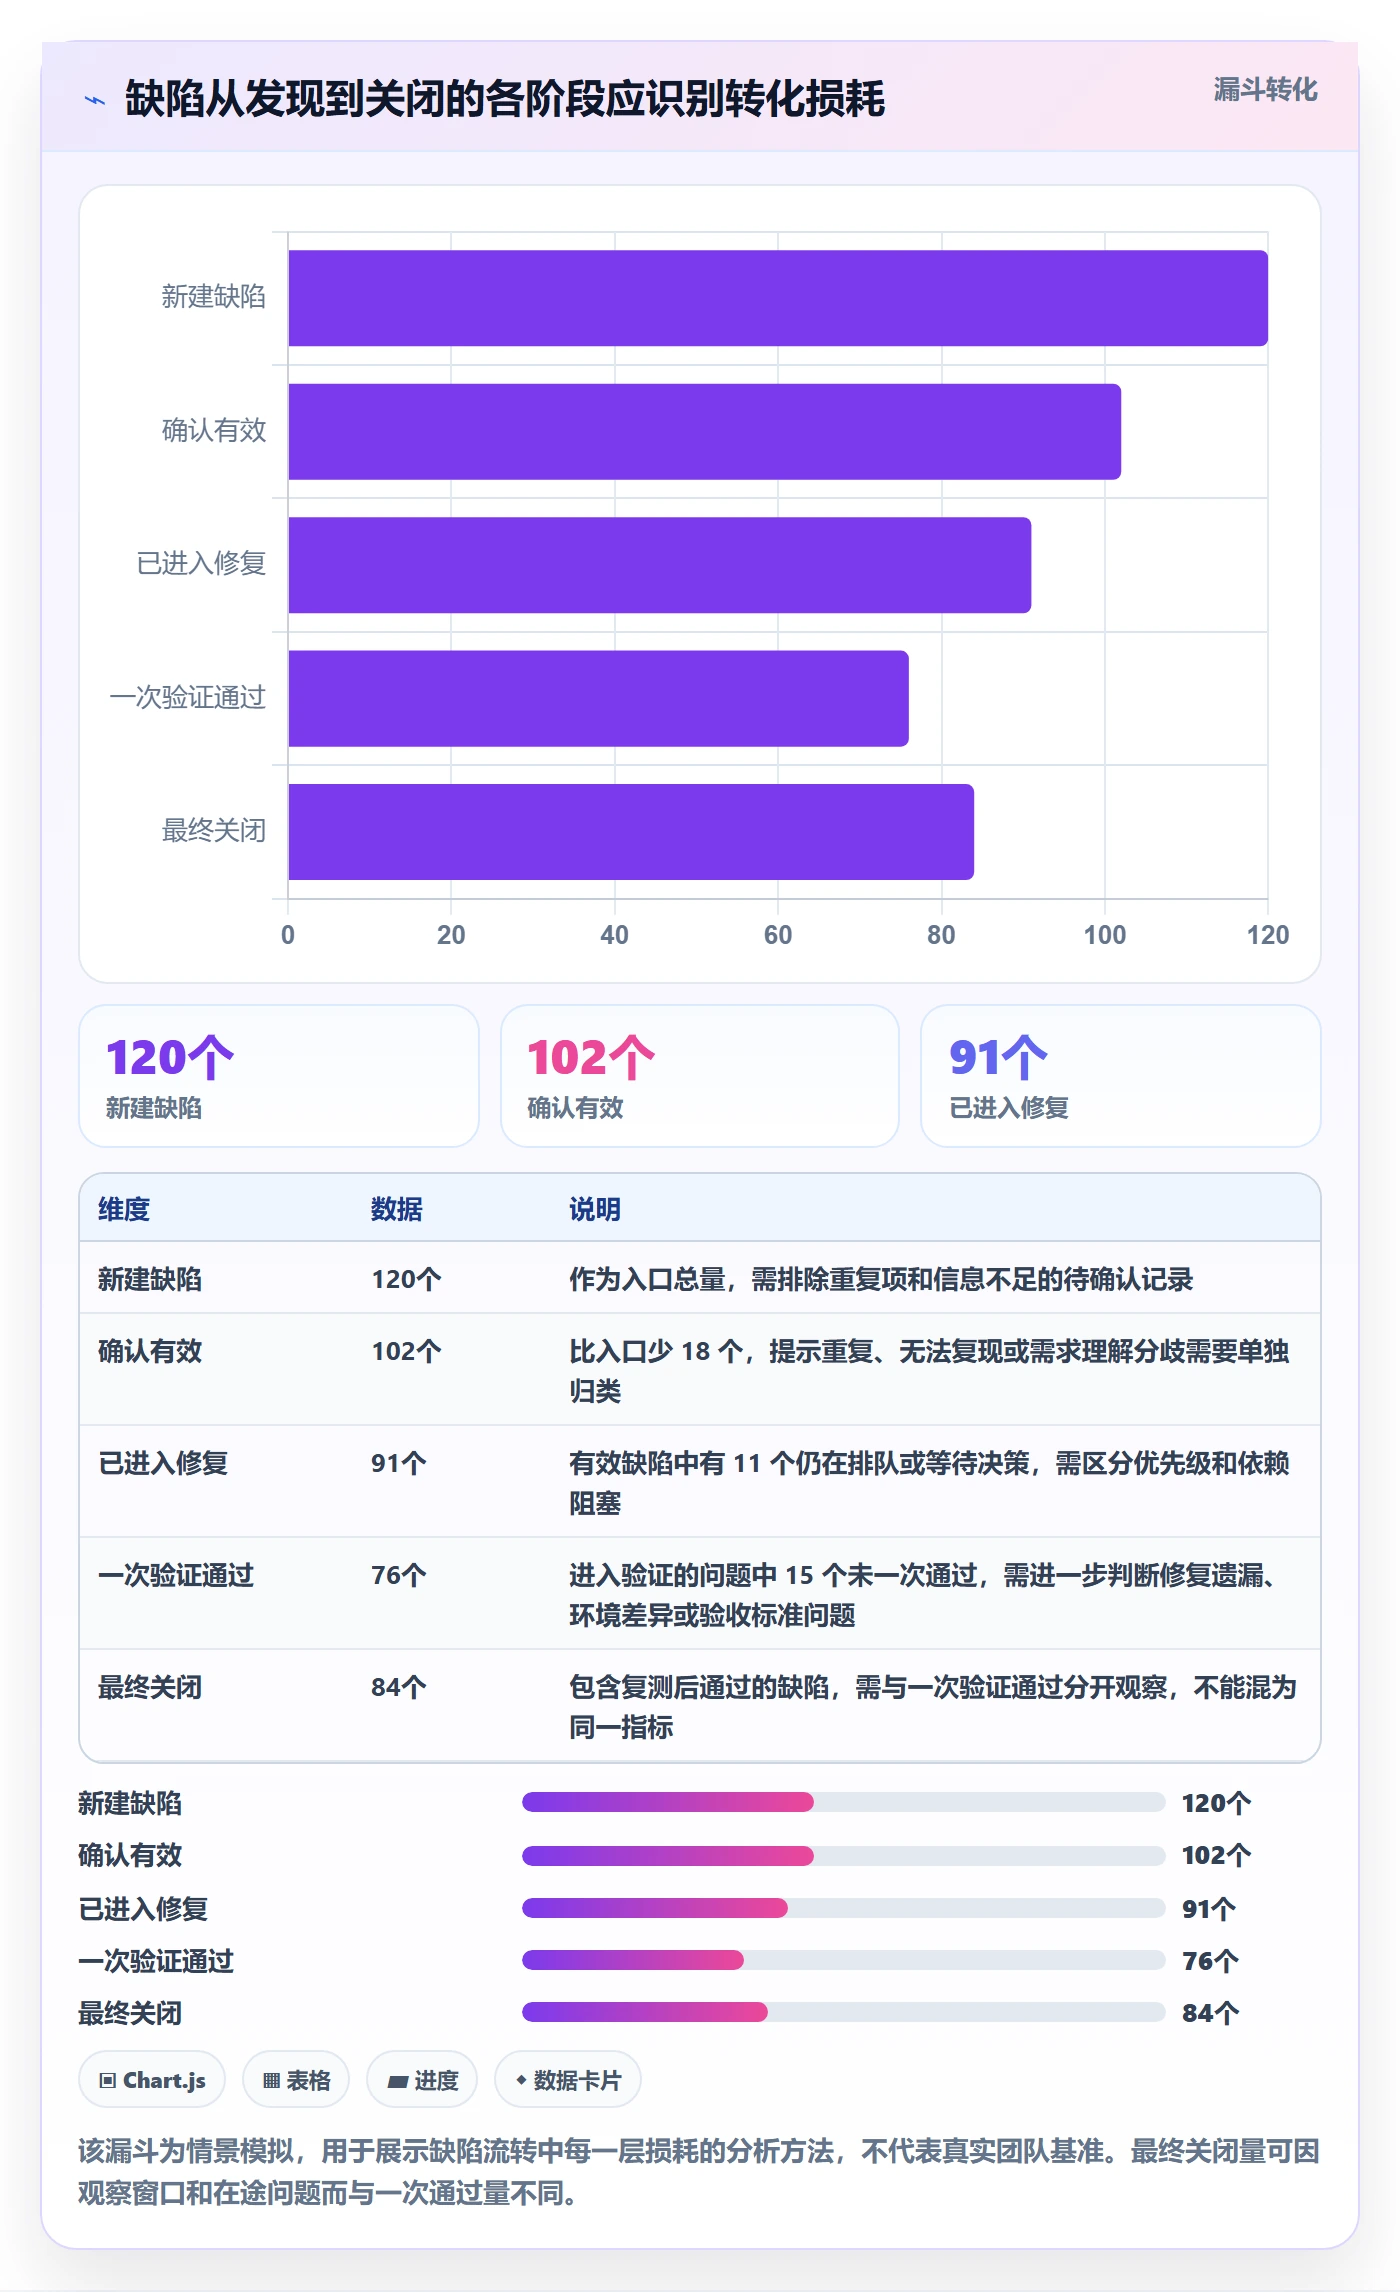Open the 120个 新建缺陷 data card
Viewport: 1400px width, 2292px height.
279,1076
